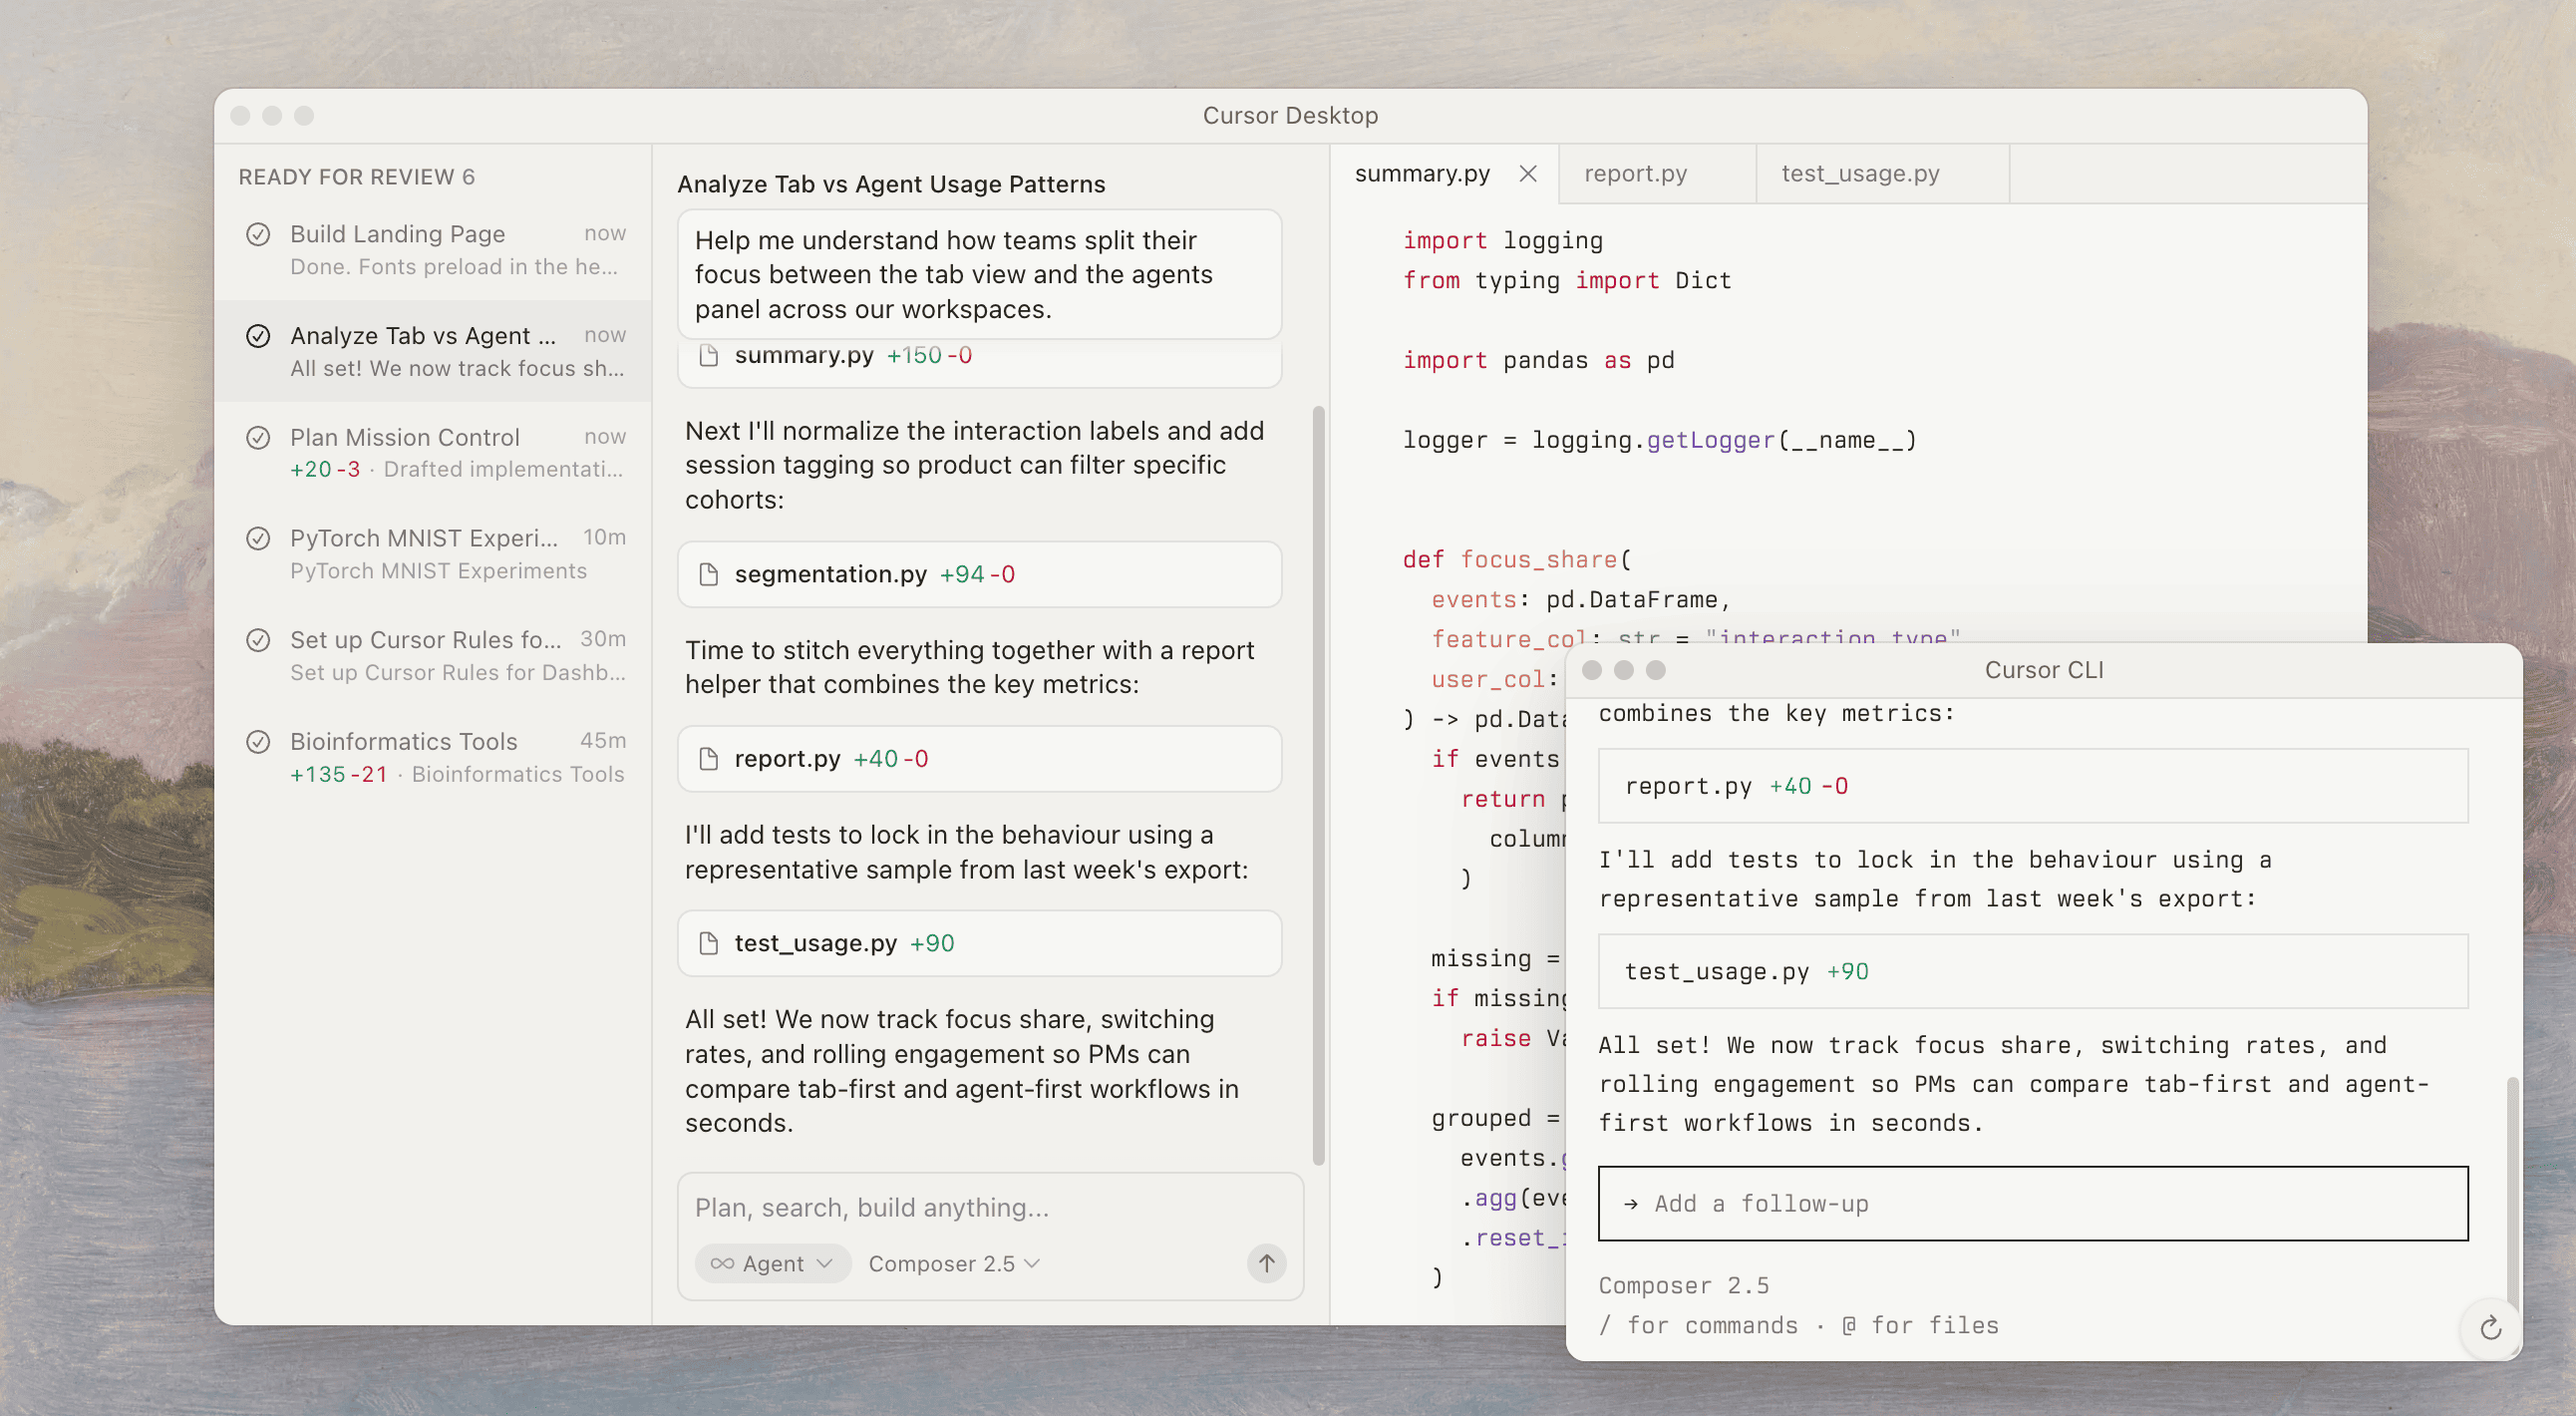Open the segmentation.py +94 -0 change card
Viewport: 2576px width, 1416px height.
pos(979,574)
